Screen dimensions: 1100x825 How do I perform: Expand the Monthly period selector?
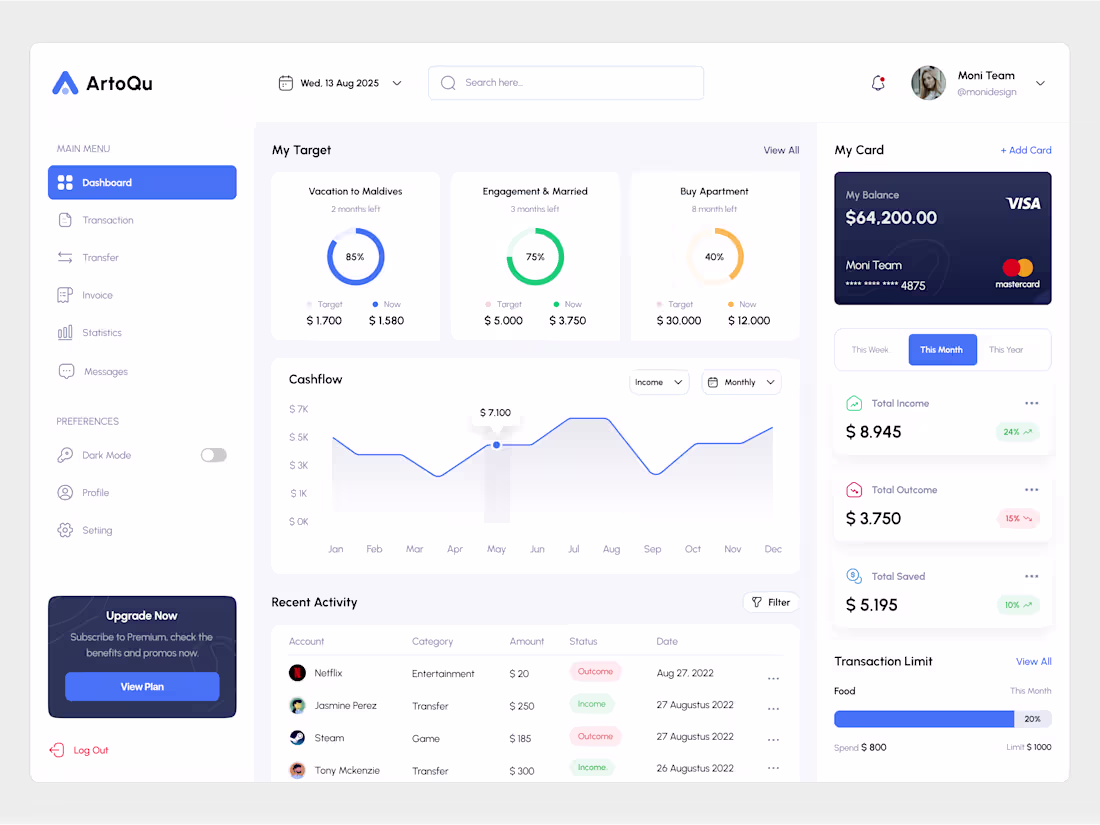click(x=741, y=382)
